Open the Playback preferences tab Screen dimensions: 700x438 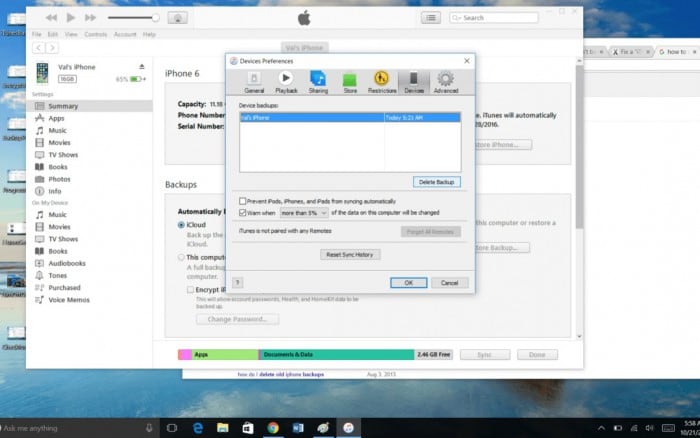286,82
